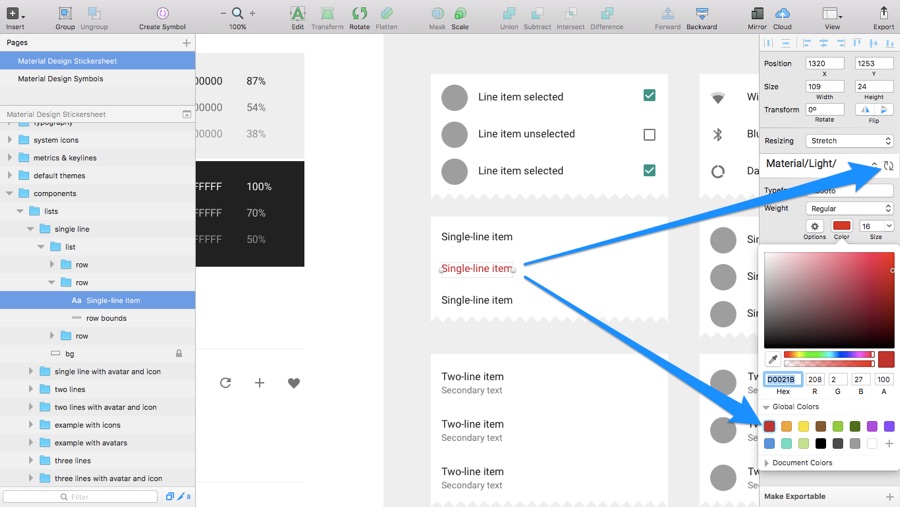The image size is (900, 507).
Task: Click the Hex D0021B field
Action: tap(783, 379)
